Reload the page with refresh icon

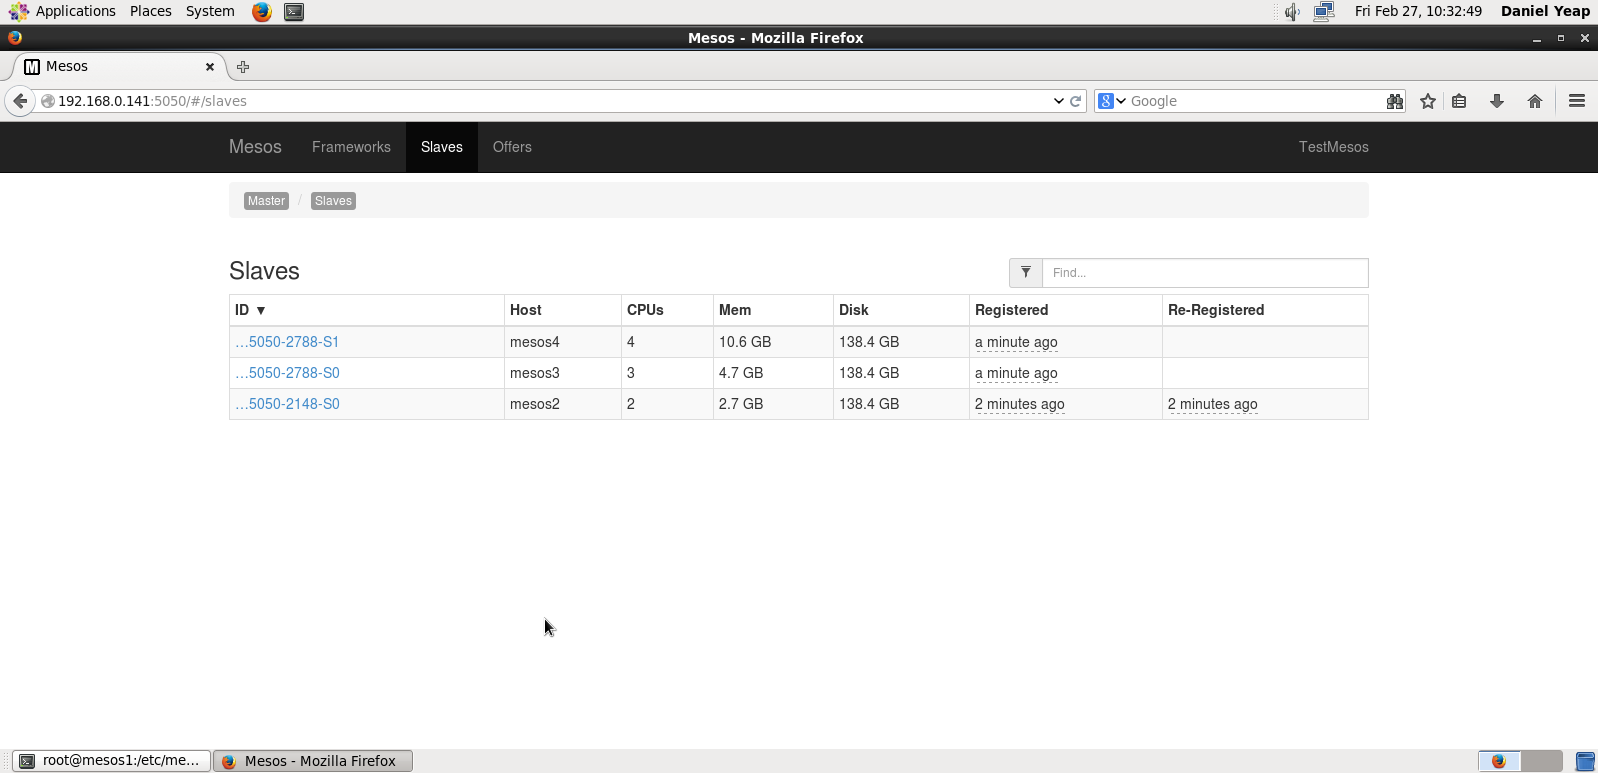point(1076,101)
